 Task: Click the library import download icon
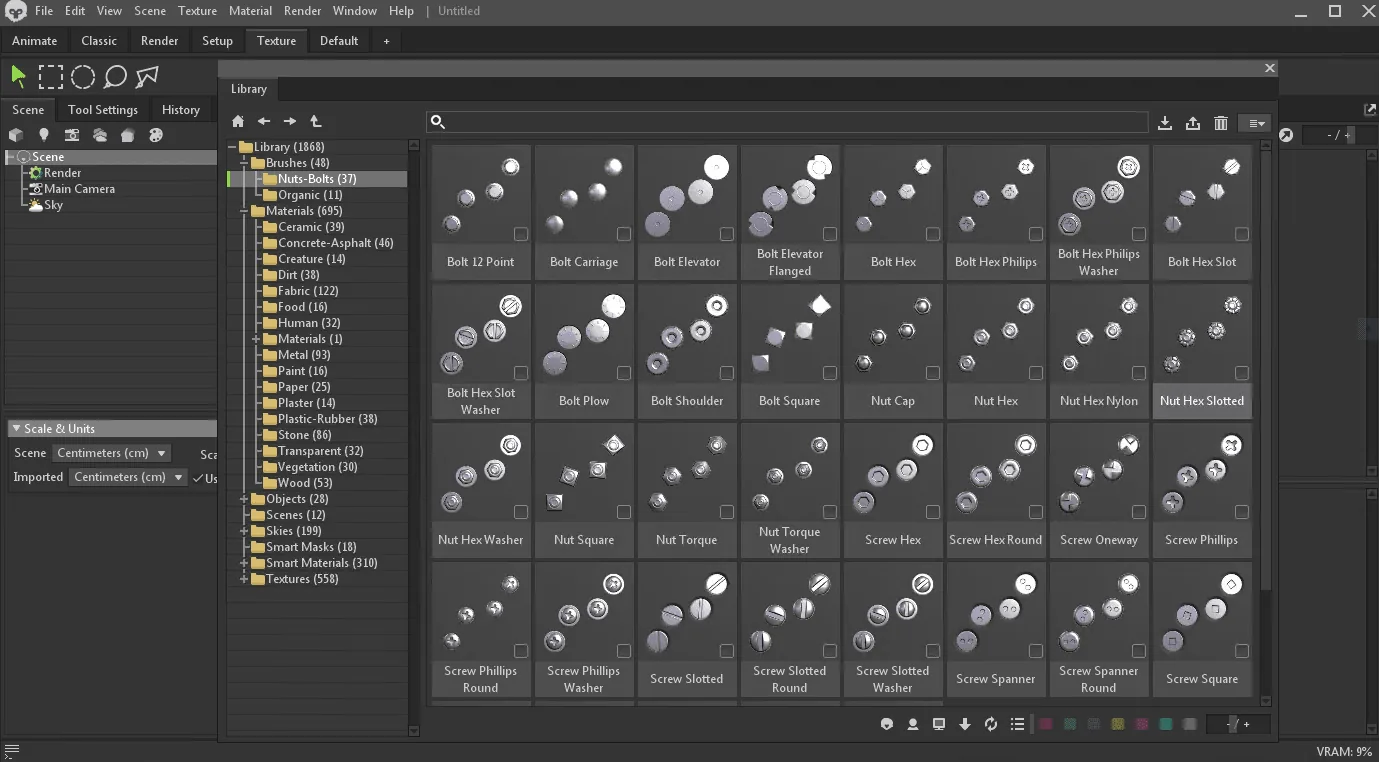click(x=1165, y=123)
